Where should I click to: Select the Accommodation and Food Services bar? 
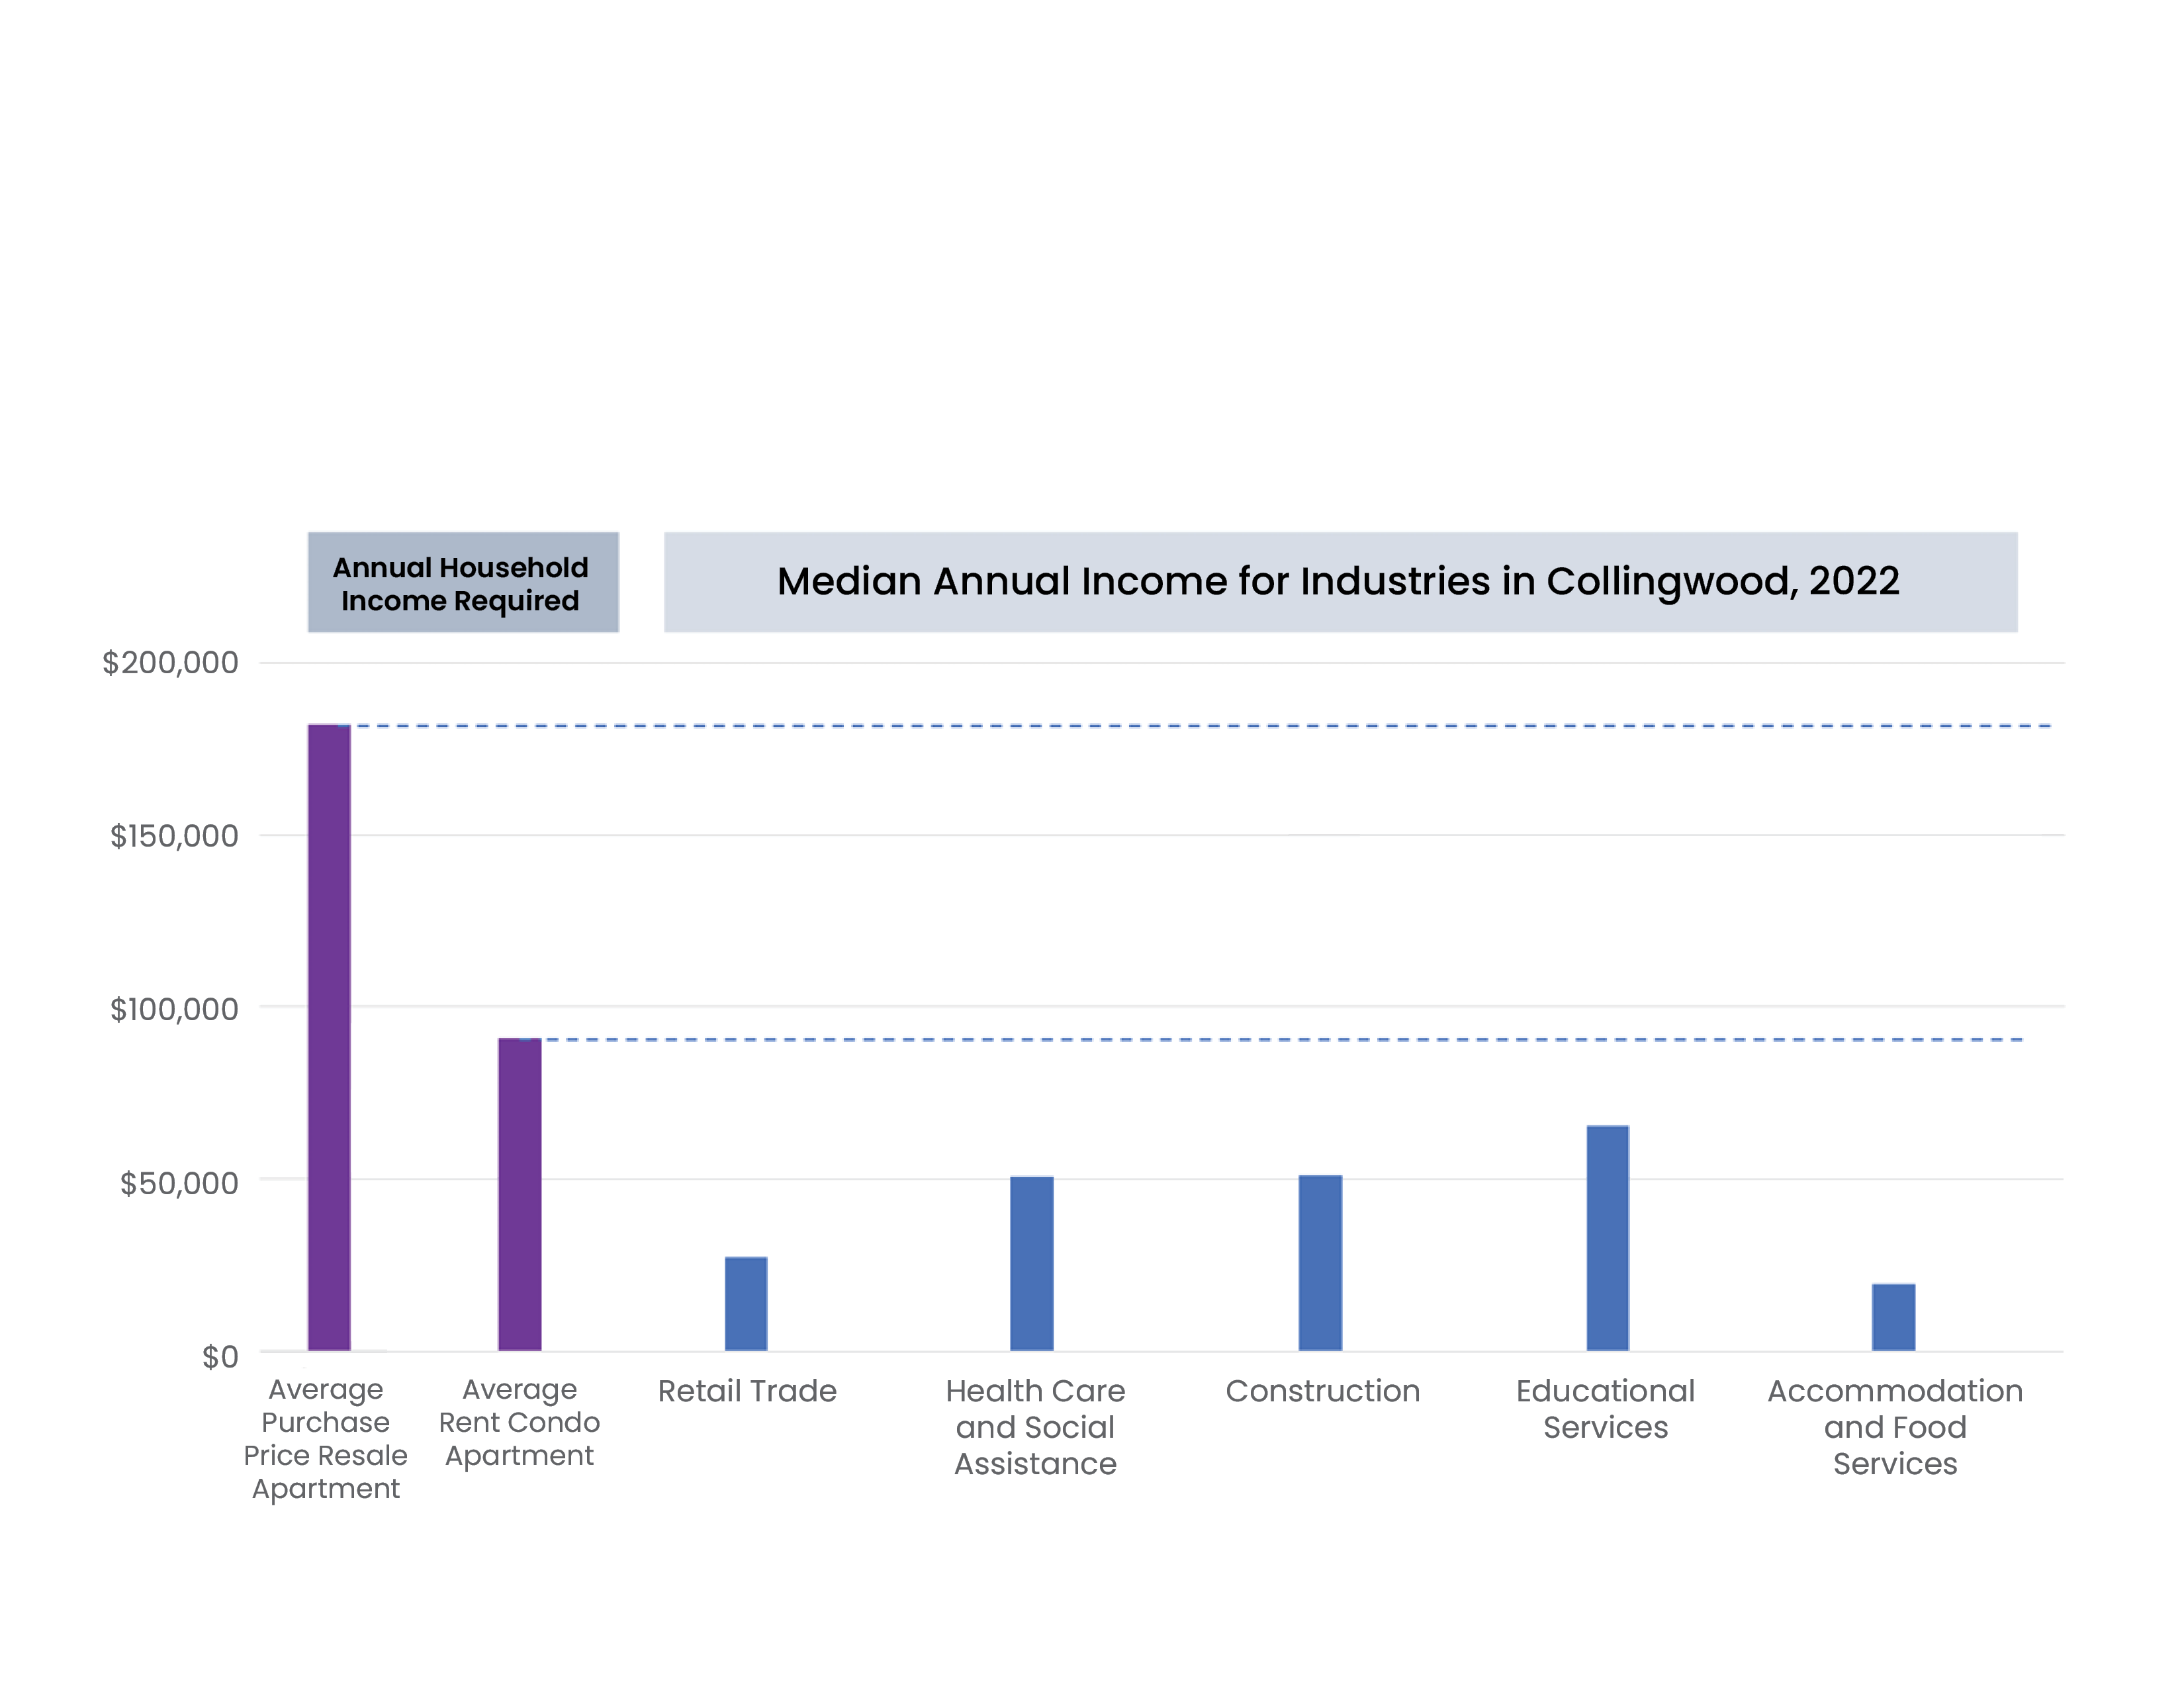1893,1310
